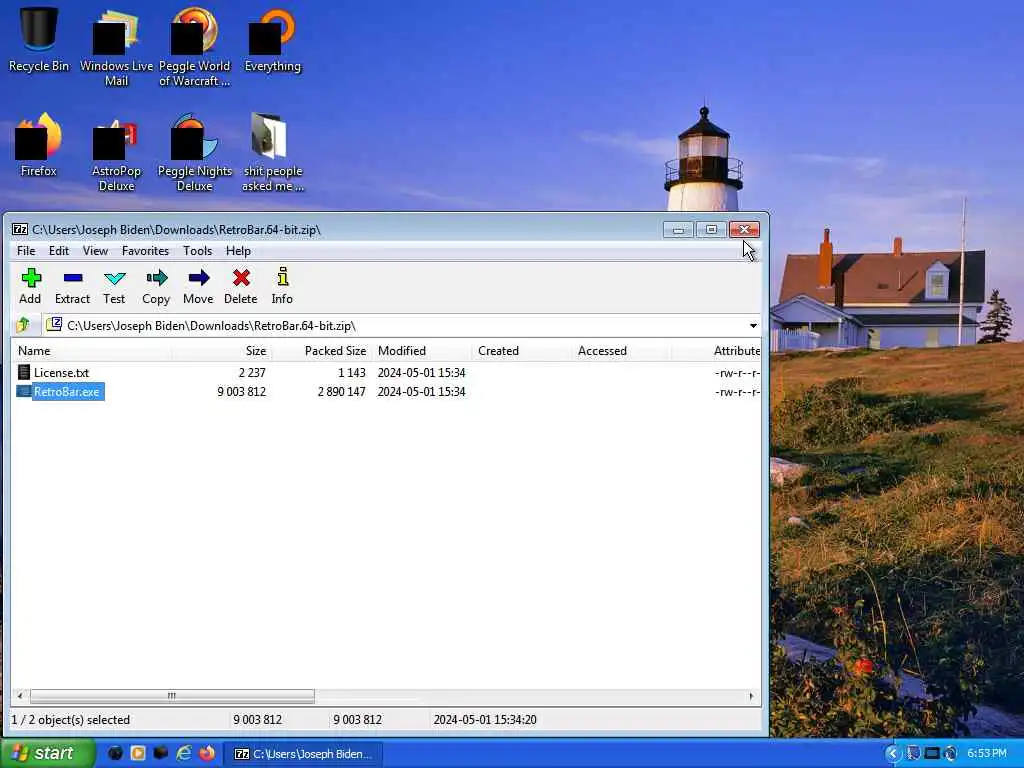The image size is (1024, 768).
Task: Run the Test archive tool
Action: click(x=114, y=278)
